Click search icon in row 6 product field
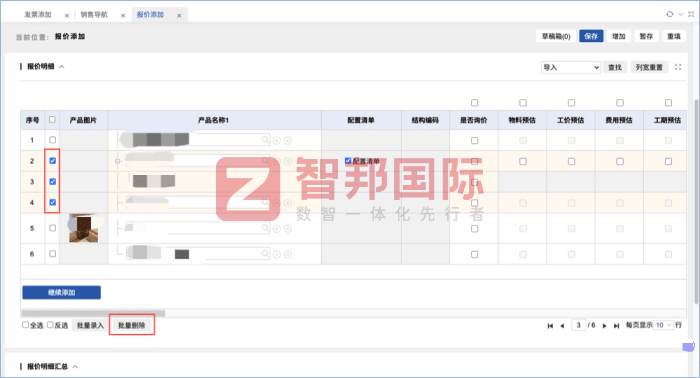This screenshot has width=700, height=378. coord(265,253)
